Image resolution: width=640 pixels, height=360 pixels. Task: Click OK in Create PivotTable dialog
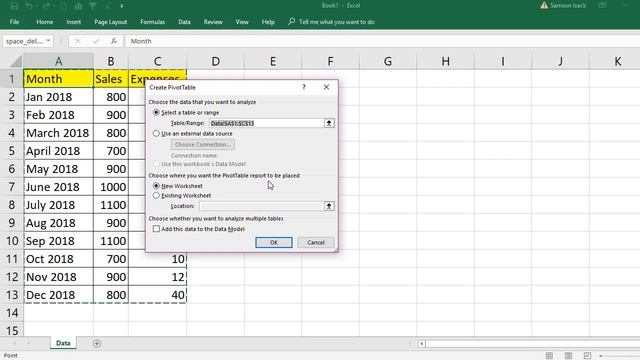tap(274, 242)
